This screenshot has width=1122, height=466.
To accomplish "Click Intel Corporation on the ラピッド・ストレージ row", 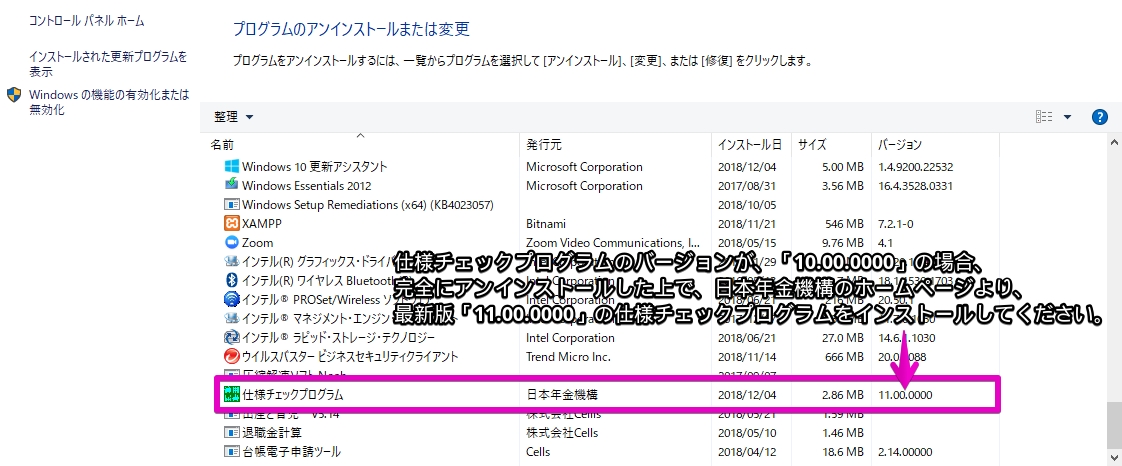I will click(x=572, y=337).
